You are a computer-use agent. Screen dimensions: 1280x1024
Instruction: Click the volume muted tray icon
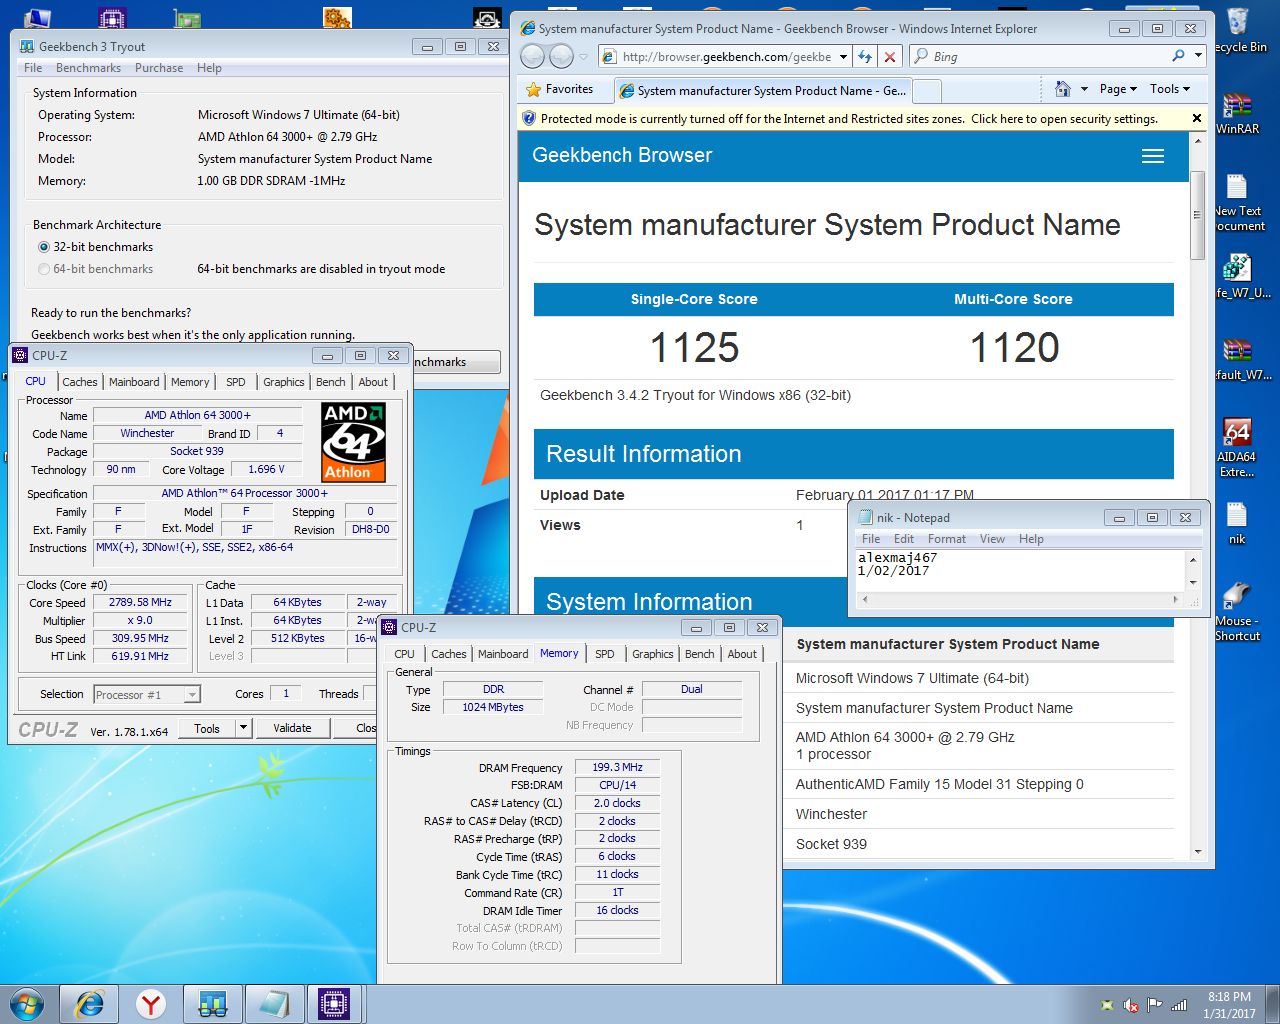[x=1131, y=1005]
